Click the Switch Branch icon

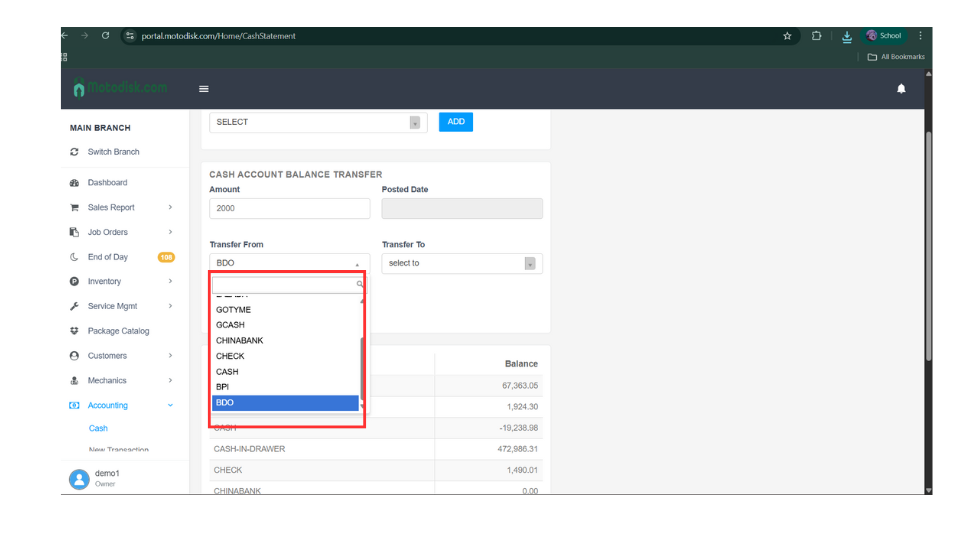74,152
